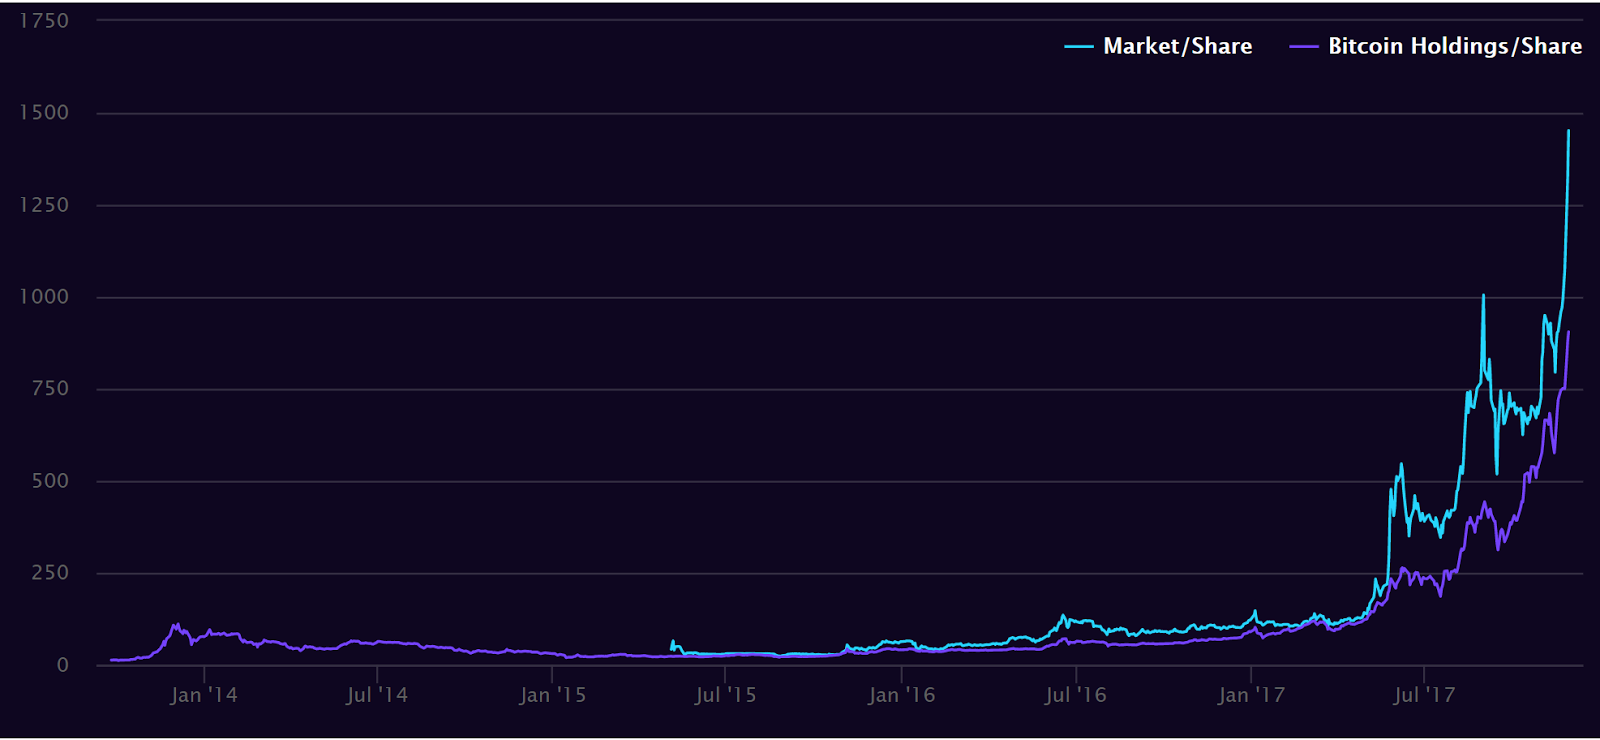Select the Jan '16 x-axis label
Screen dimensions: 1600x740
(901, 695)
